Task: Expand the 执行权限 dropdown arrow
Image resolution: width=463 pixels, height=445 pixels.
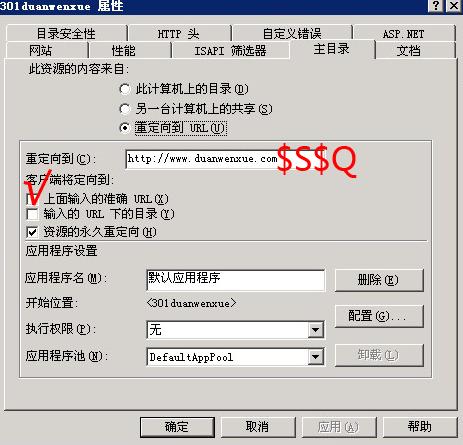Action: 315,330
